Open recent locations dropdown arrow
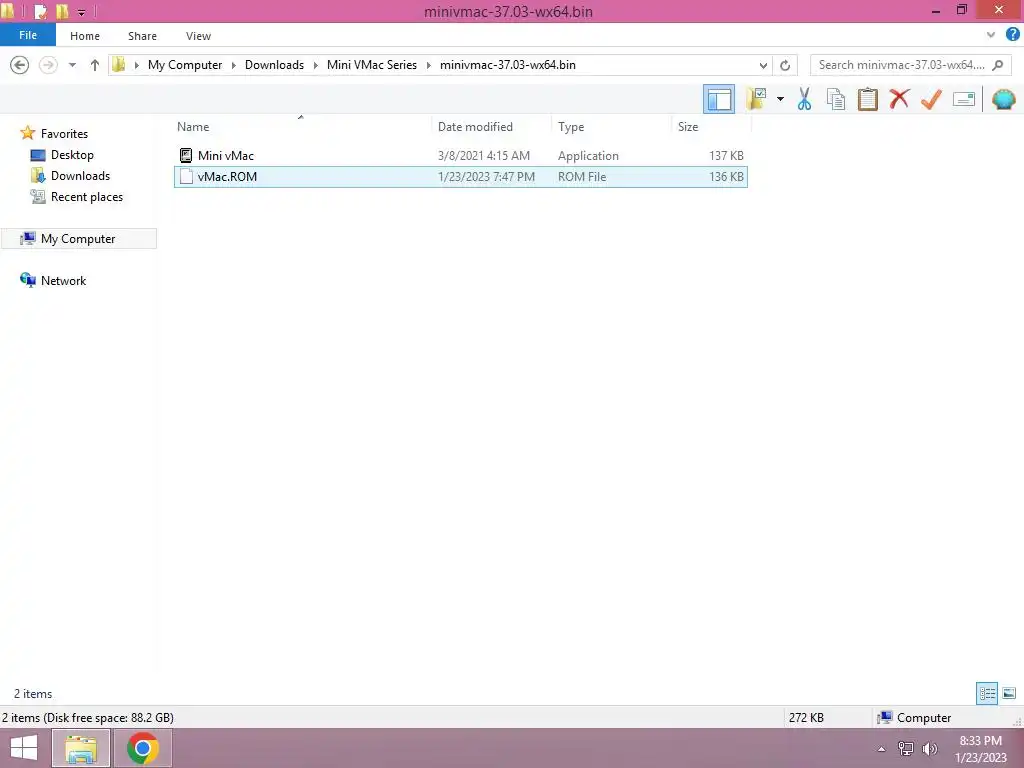Image resolution: width=1024 pixels, height=768 pixels. click(x=72, y=65)
